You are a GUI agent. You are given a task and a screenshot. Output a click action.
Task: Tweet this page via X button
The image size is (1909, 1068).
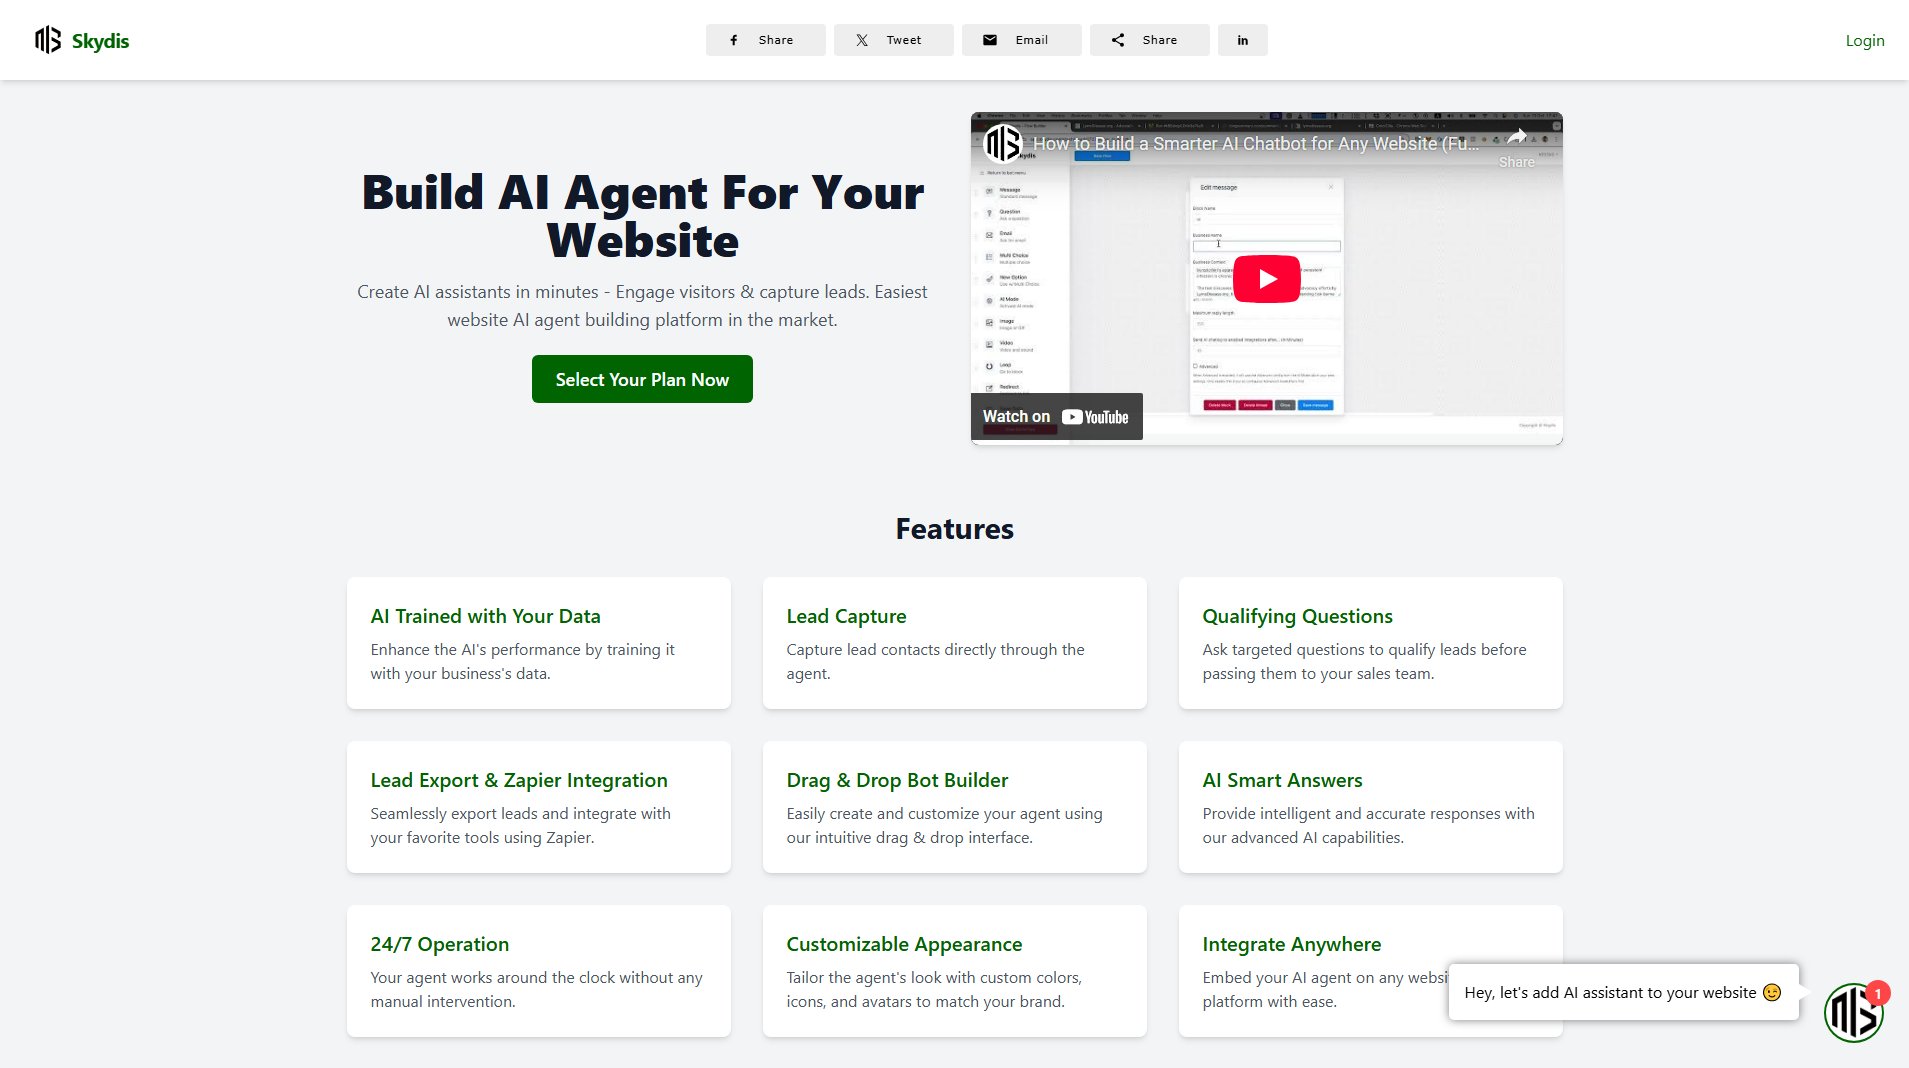(x=893, y=40)
